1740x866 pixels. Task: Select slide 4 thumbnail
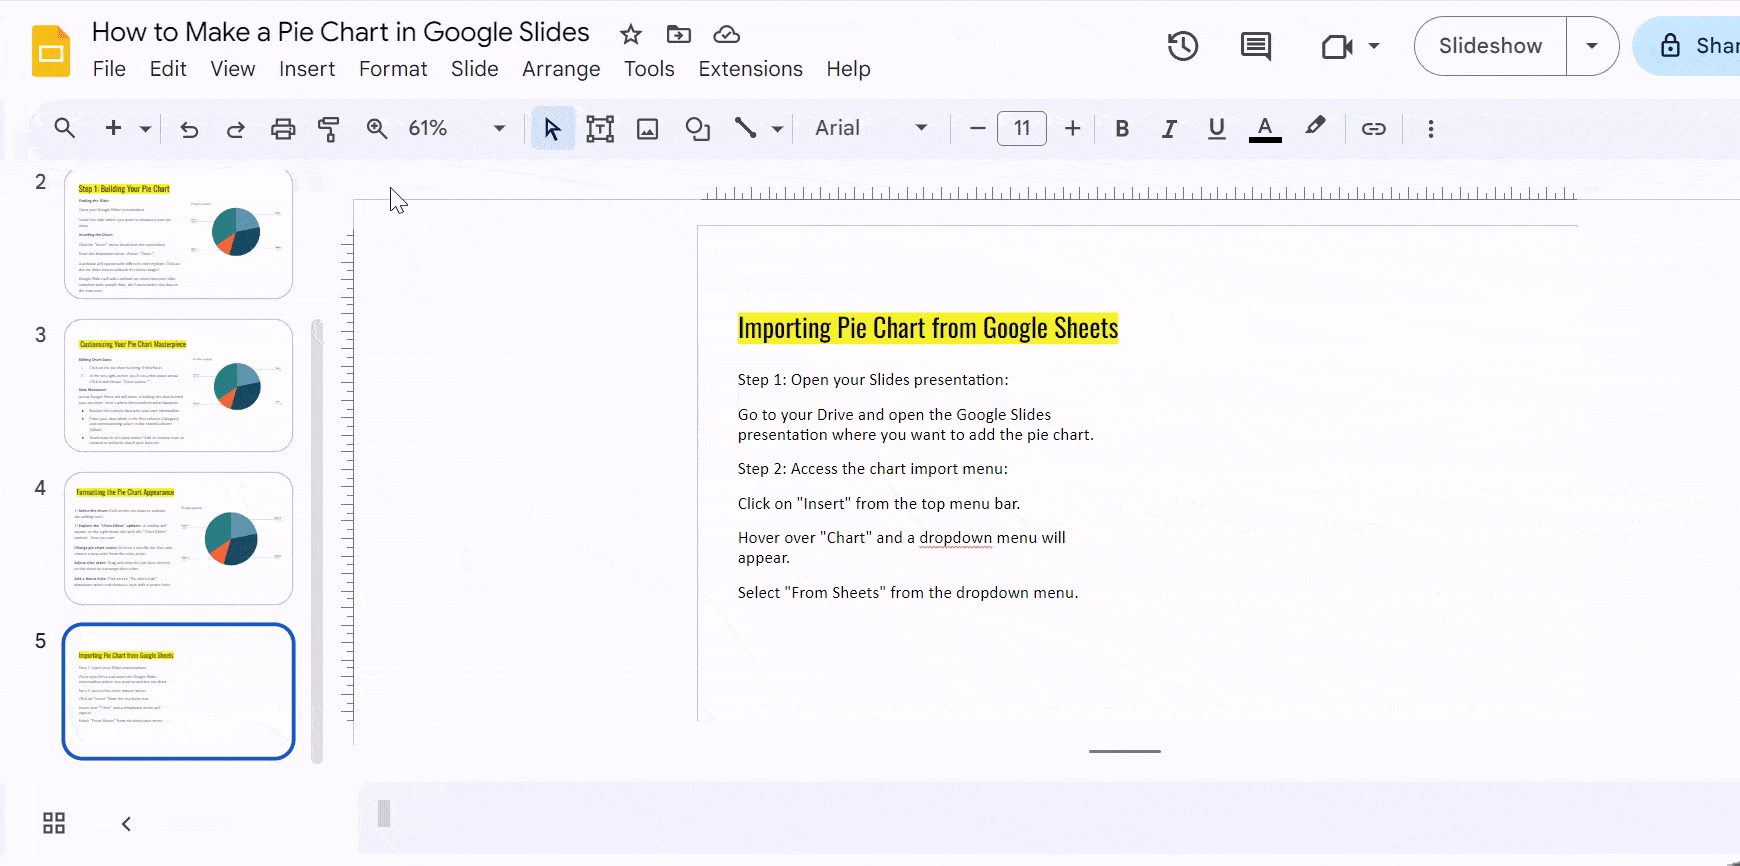(x=178, y=539)
